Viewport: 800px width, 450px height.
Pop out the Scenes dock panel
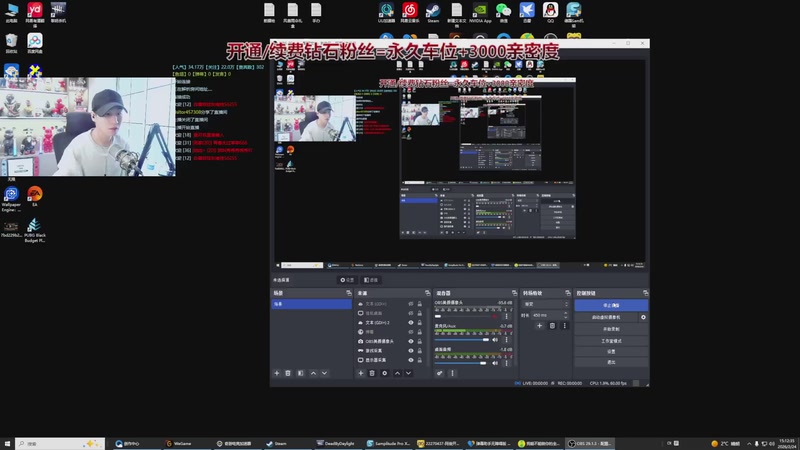[348, 293]
